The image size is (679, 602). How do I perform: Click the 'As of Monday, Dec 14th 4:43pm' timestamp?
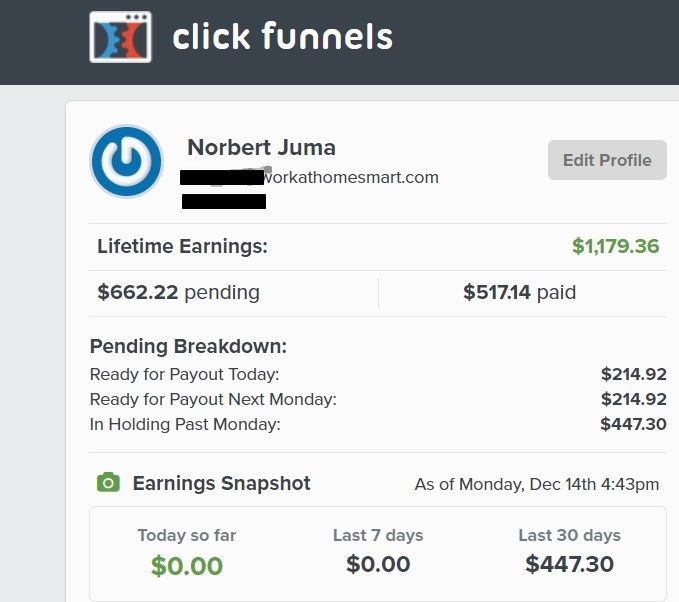click(537, 484)
